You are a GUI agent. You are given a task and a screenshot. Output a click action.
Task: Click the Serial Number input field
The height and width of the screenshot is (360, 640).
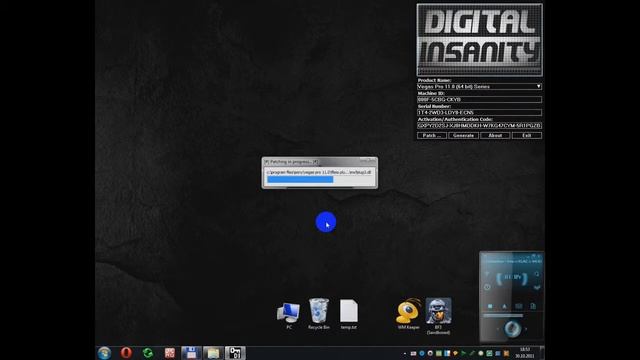(479, 112)
